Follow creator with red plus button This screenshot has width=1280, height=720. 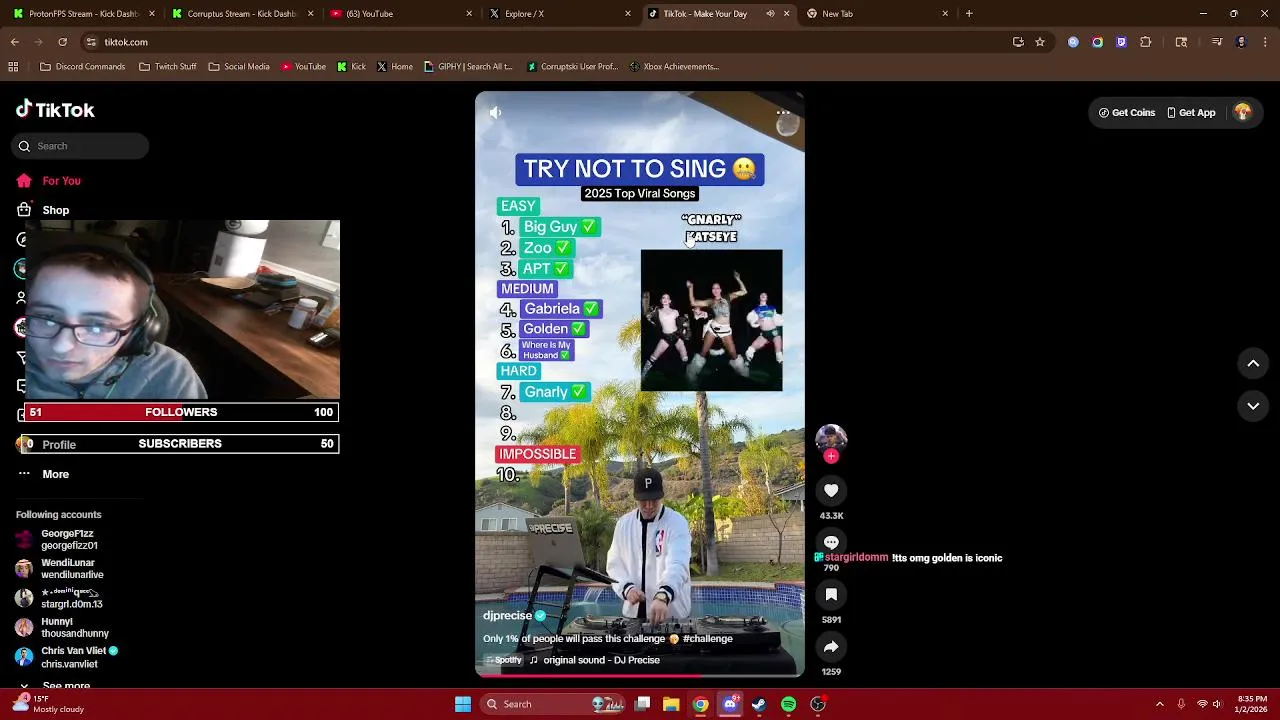click(831, 456)
